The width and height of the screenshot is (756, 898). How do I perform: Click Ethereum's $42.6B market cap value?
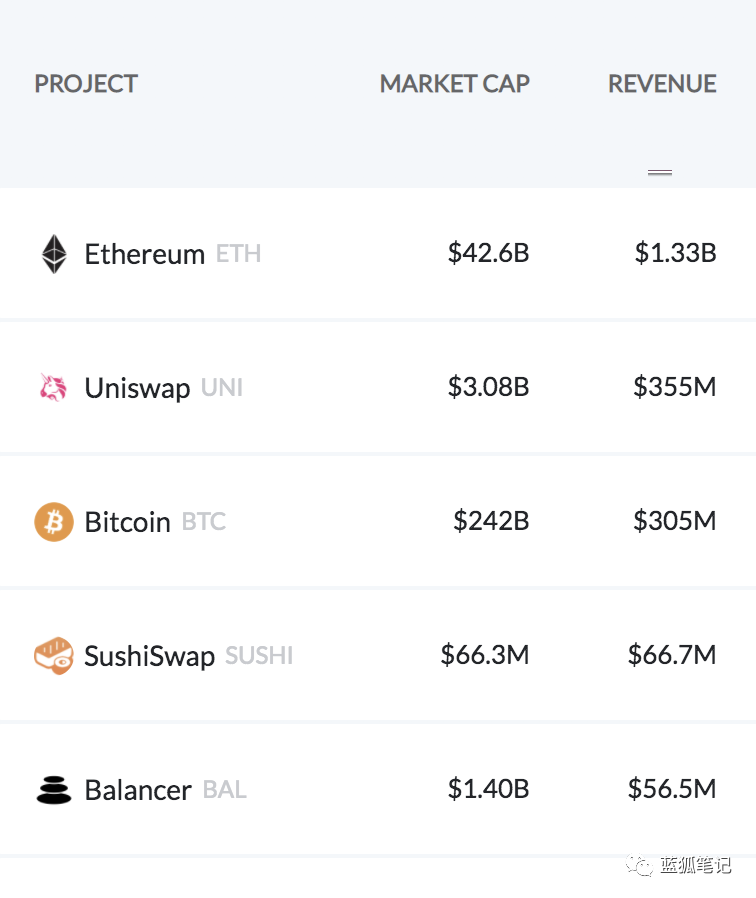pos(488,253)
